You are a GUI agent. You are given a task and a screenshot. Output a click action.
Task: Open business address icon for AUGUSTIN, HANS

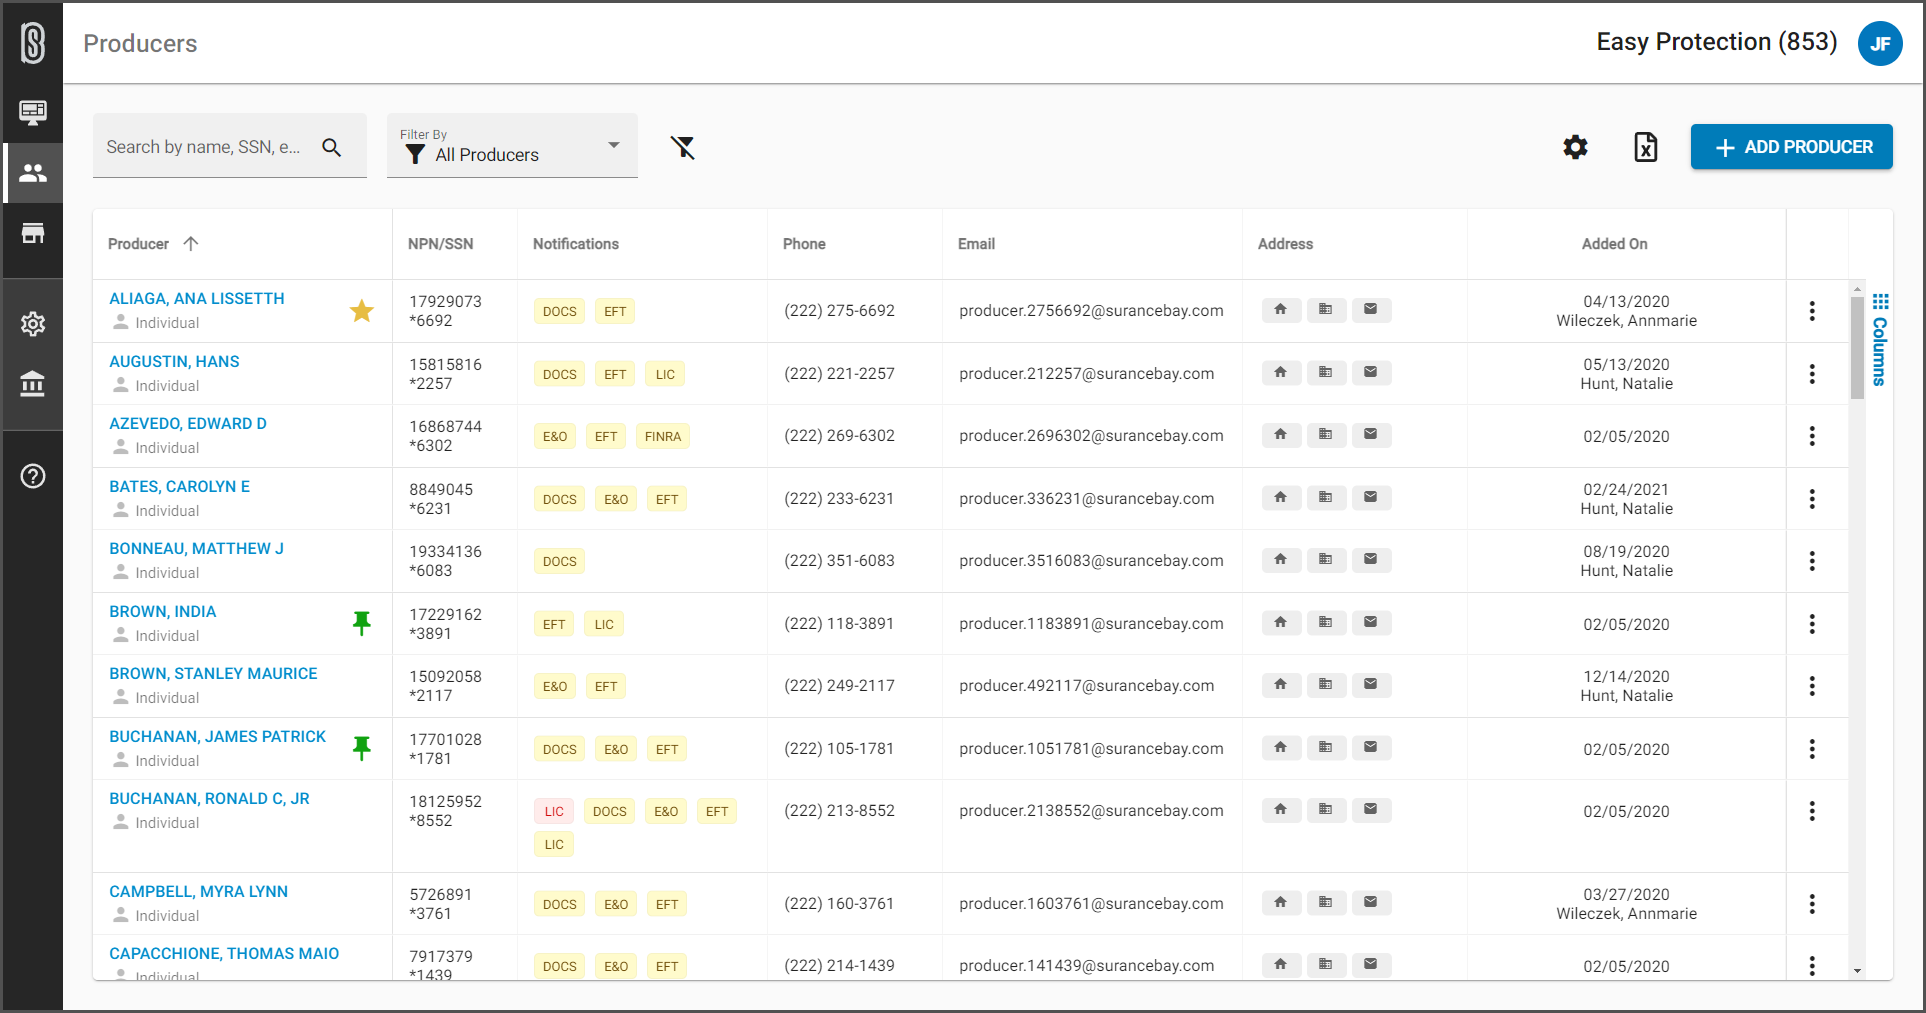pos(1326,373)
